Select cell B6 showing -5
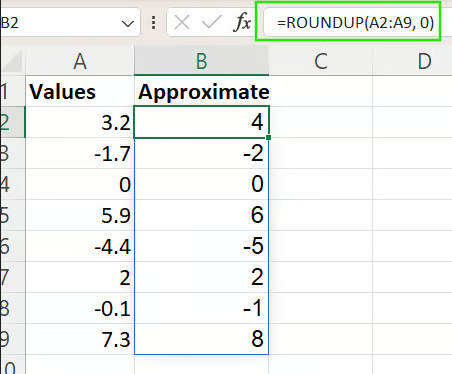 [202, 246]
